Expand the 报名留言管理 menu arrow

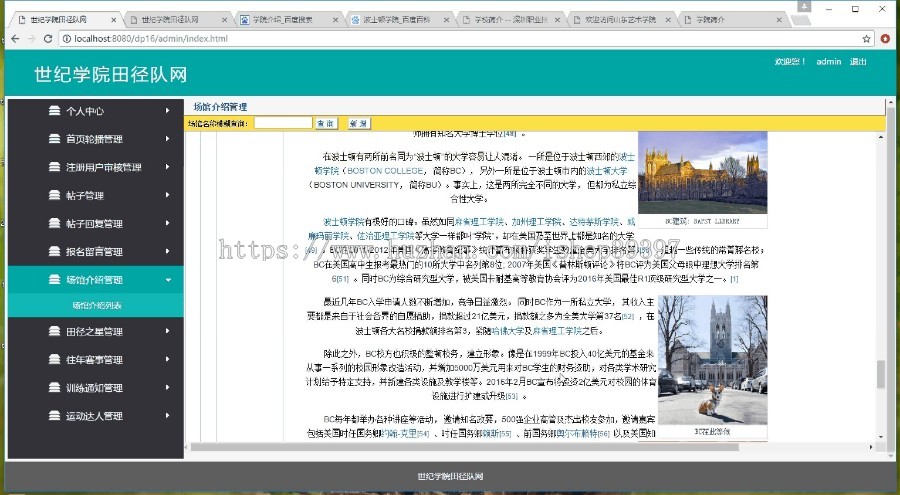[168, 252]
